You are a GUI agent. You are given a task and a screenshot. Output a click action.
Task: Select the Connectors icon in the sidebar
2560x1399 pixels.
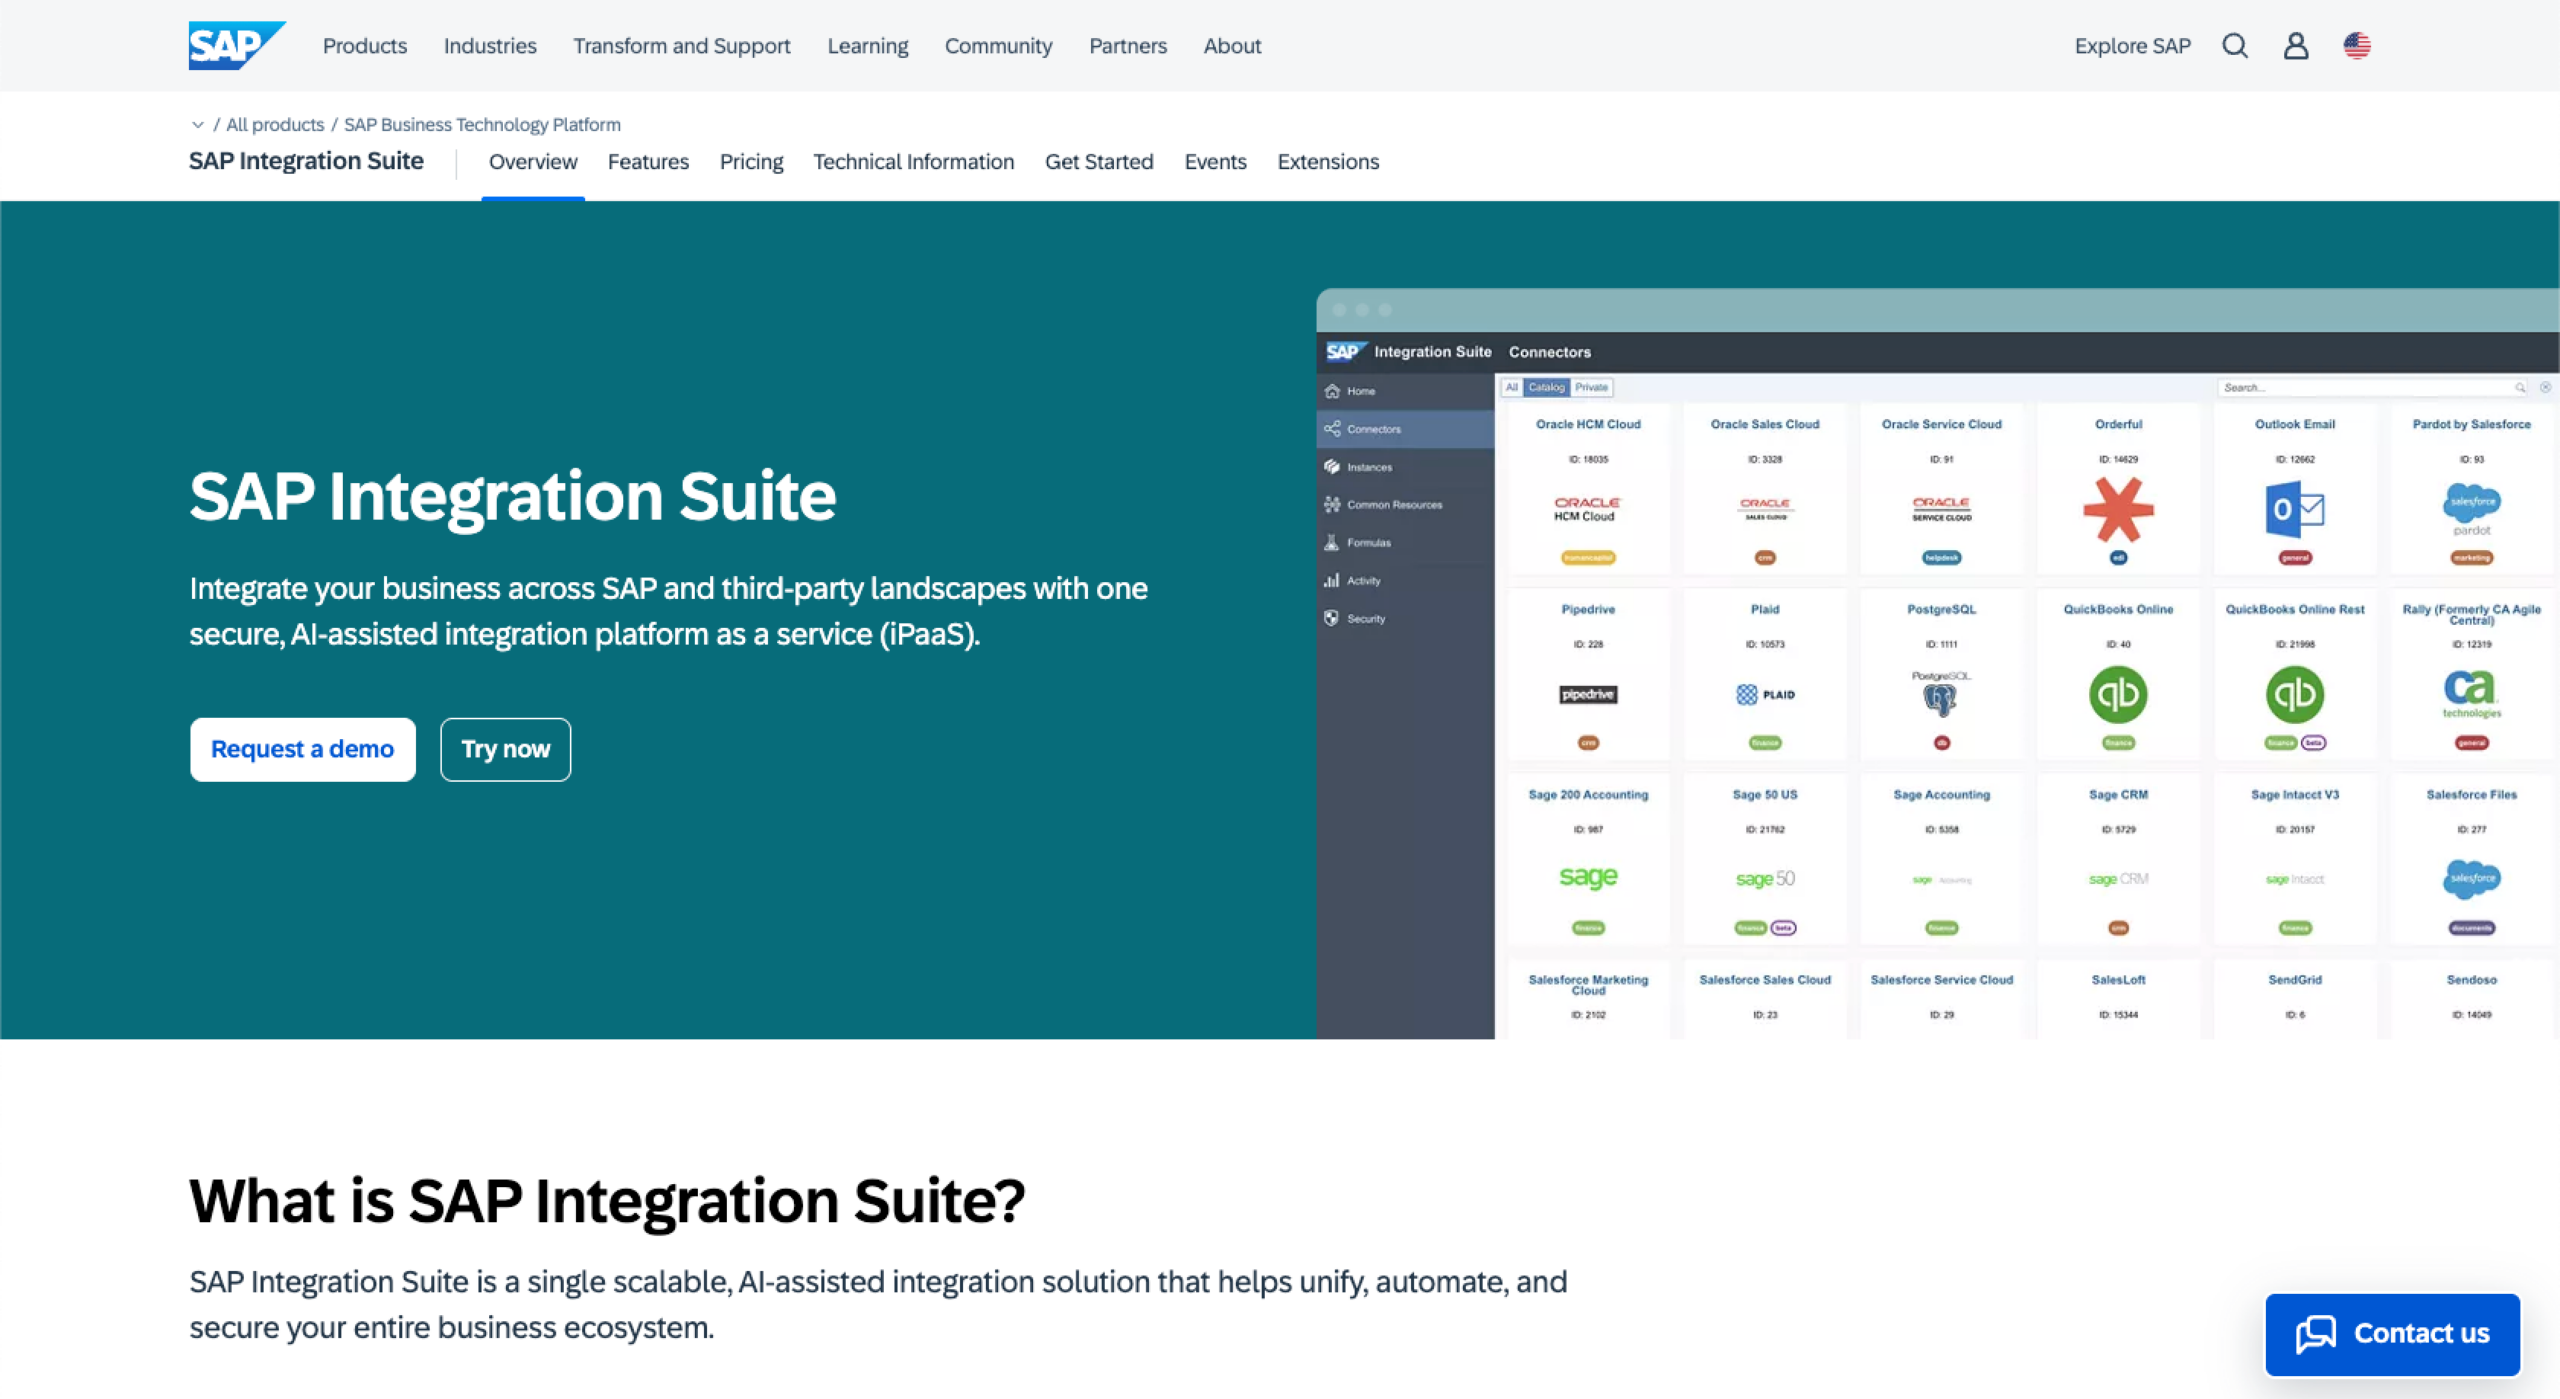coord(1333,428)
